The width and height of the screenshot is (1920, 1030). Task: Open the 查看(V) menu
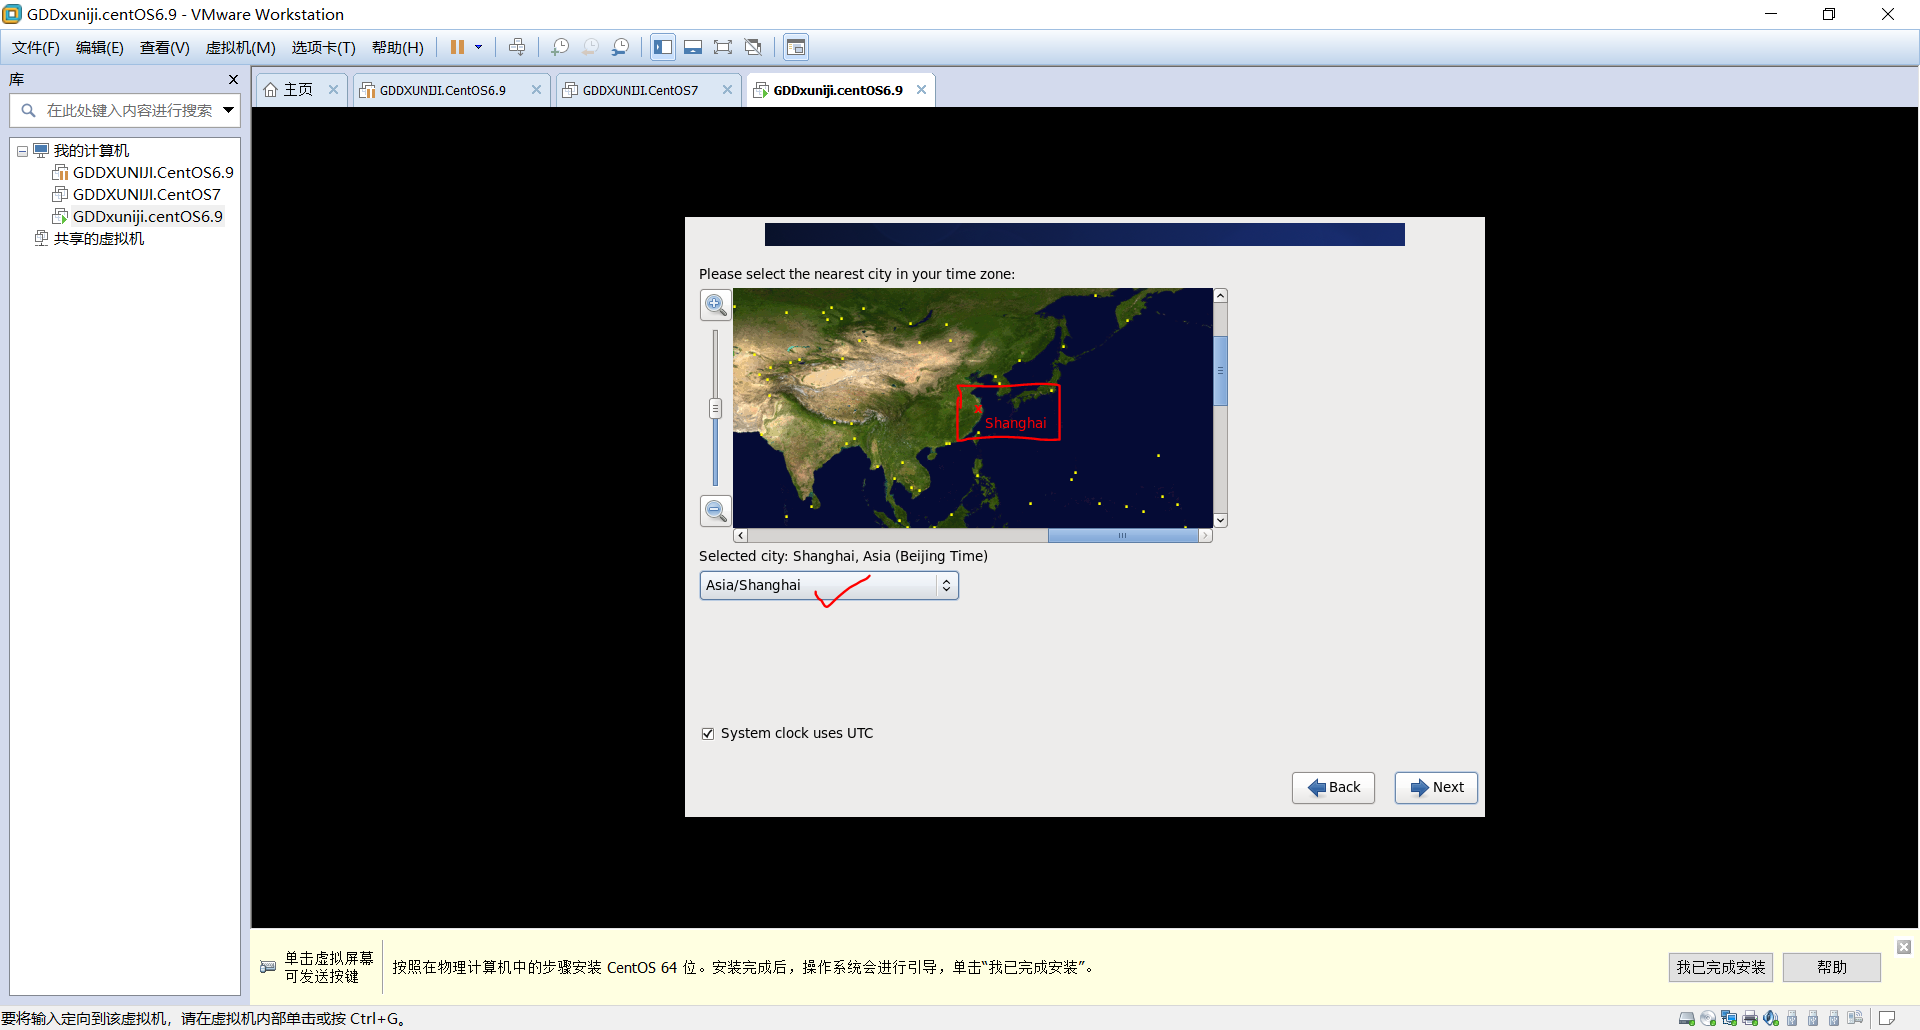point(165,47)
